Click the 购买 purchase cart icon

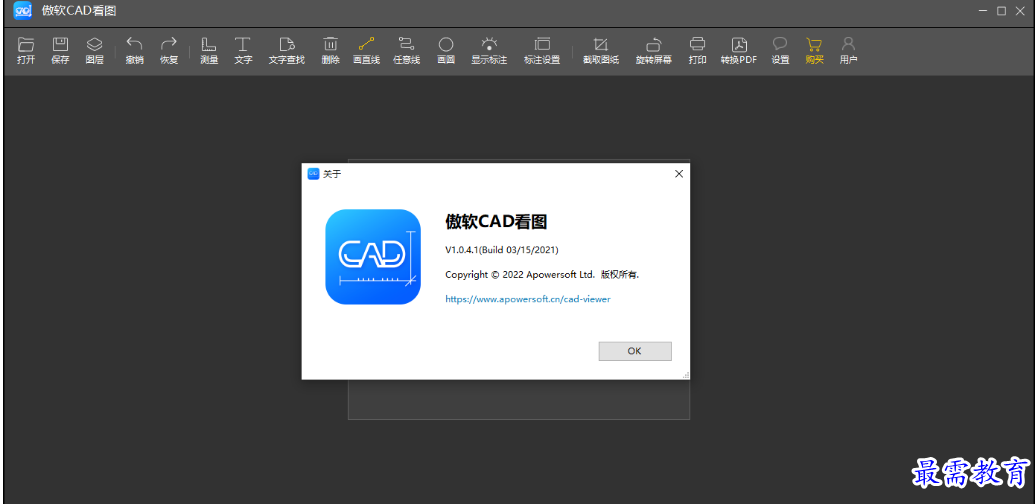(814, 51)
